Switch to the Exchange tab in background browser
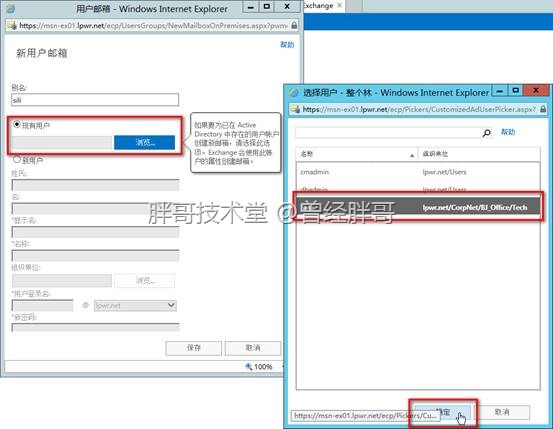The image size is (553, 429). [318, 6]
